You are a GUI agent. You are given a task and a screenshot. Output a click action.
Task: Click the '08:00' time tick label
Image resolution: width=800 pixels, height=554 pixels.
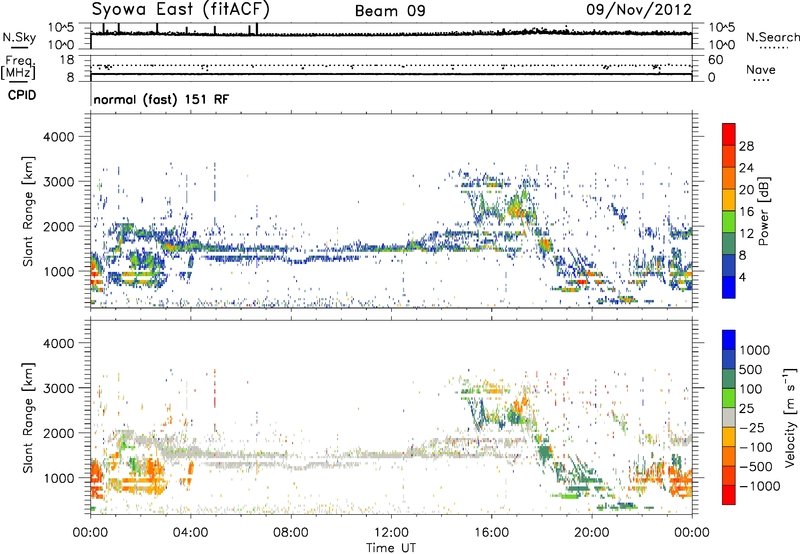click(x=291, y=533)
